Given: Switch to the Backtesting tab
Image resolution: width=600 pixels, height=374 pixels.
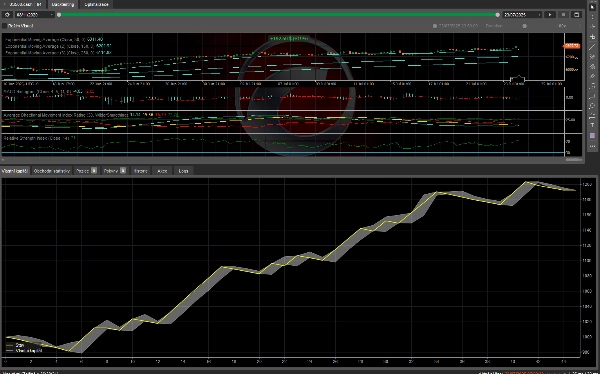Looking at the screenshot, I should tap(63, 4).
